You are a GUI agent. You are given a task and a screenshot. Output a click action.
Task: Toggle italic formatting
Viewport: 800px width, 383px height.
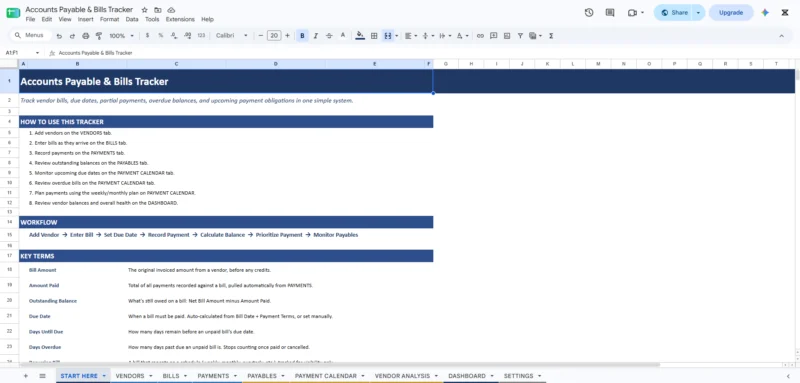pos(316,36)
